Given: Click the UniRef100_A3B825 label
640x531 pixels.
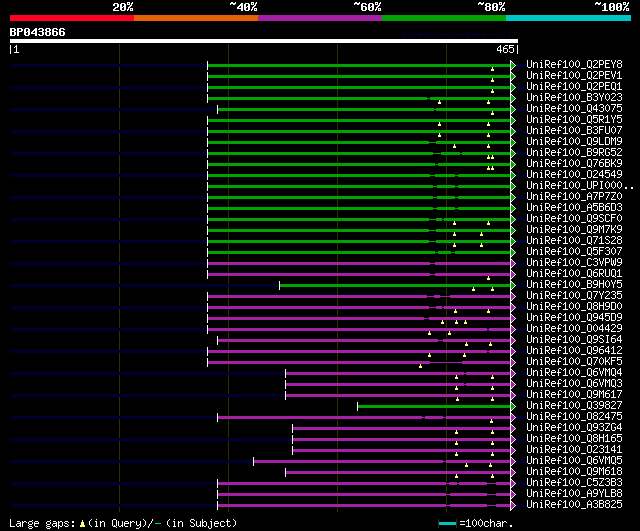Looking at the screenshot, I should pyautogui.click(x=574, y=505).
